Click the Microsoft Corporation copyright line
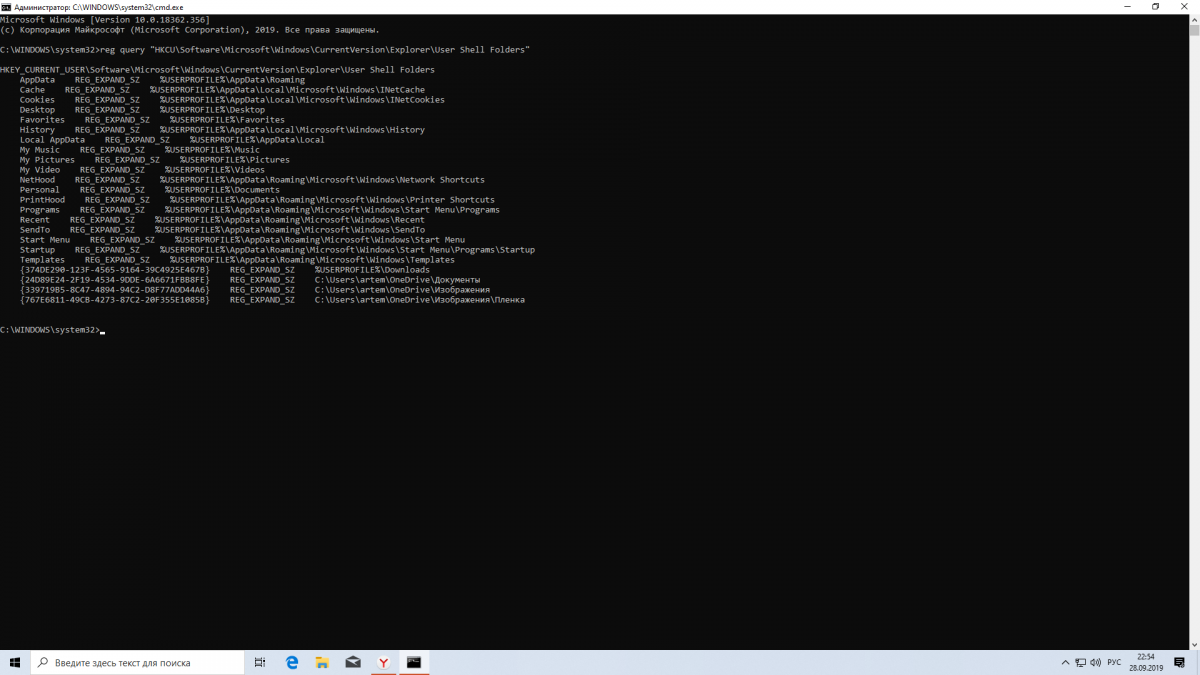The image size is (1200, 675). tap(190, 29)
